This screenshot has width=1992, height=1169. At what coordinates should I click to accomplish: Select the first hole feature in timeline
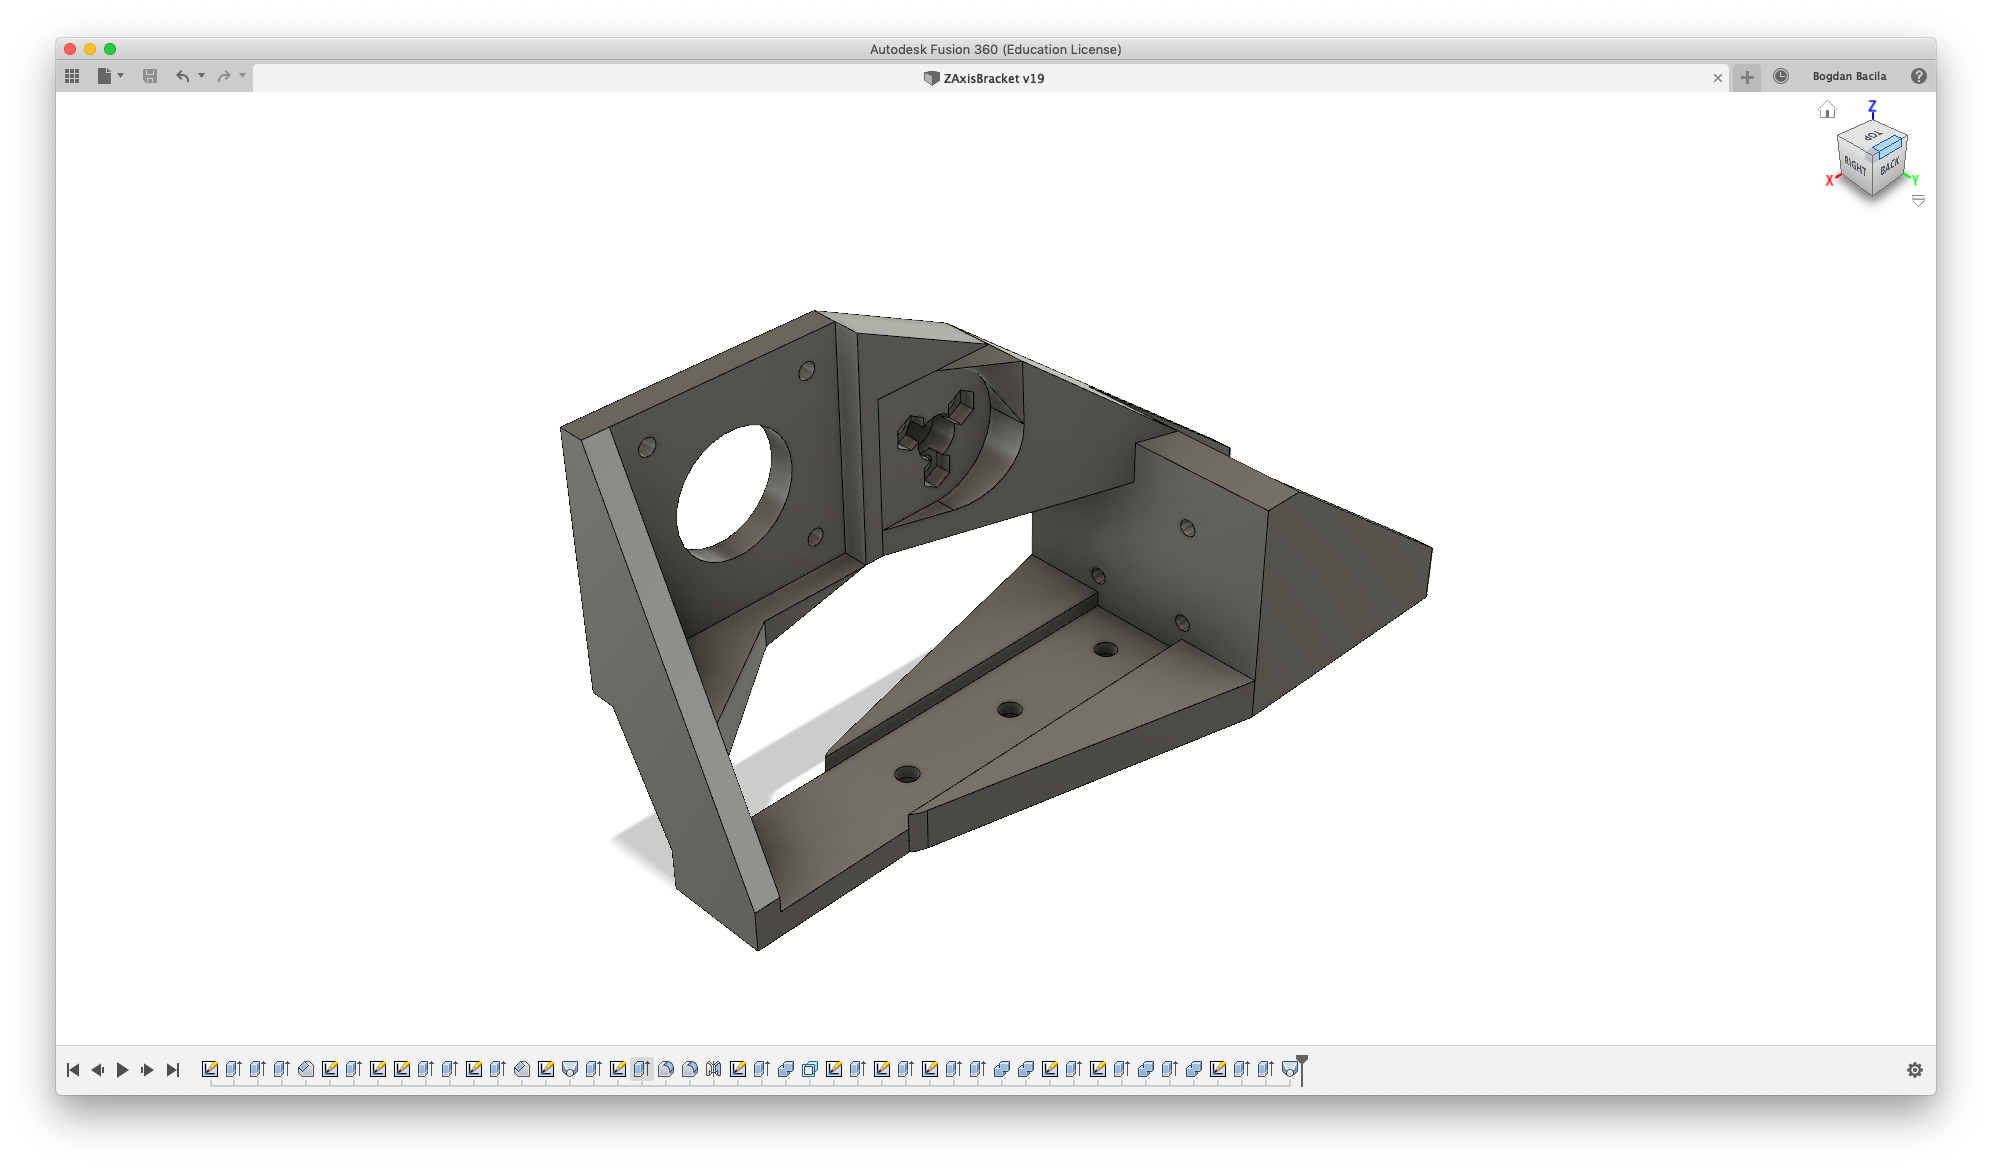point(570,1069)
